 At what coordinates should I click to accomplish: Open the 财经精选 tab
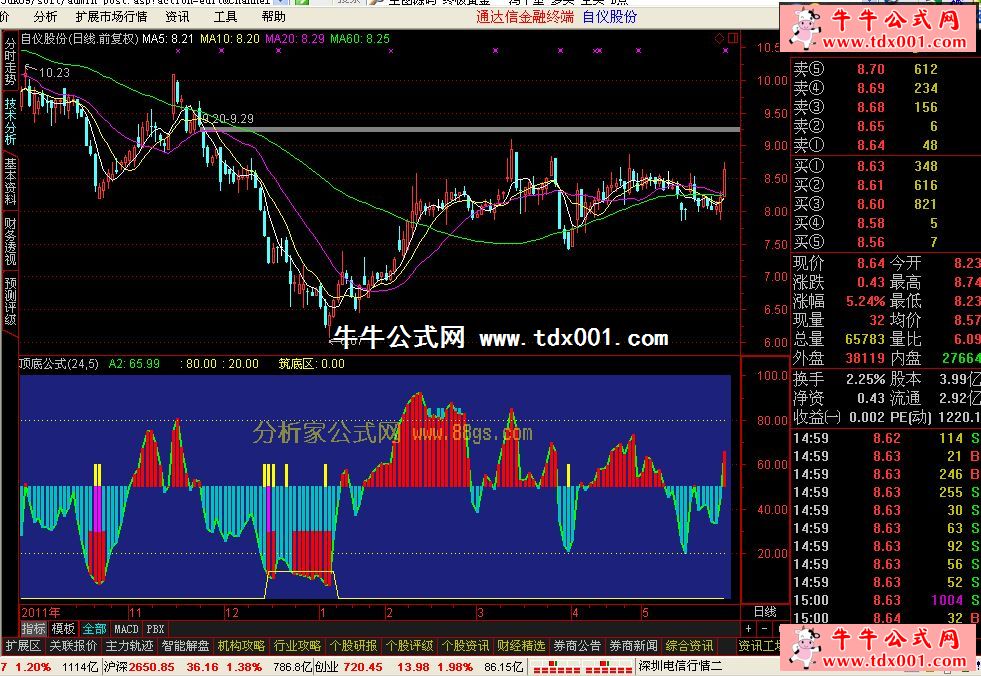pos(522,645)
